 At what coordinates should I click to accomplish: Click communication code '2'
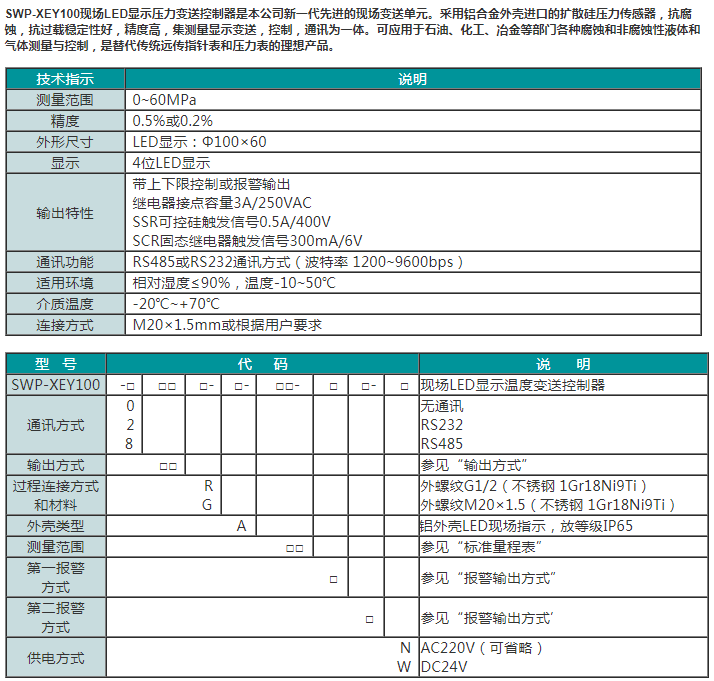(130, 425)
